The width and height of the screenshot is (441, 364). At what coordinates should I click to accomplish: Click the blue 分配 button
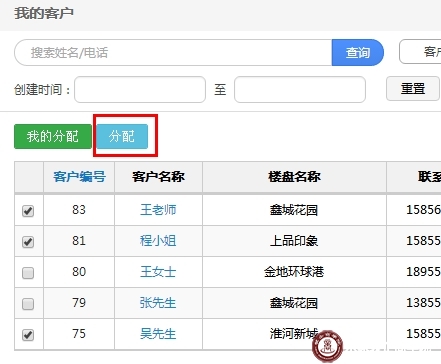[x=122, y=136]
